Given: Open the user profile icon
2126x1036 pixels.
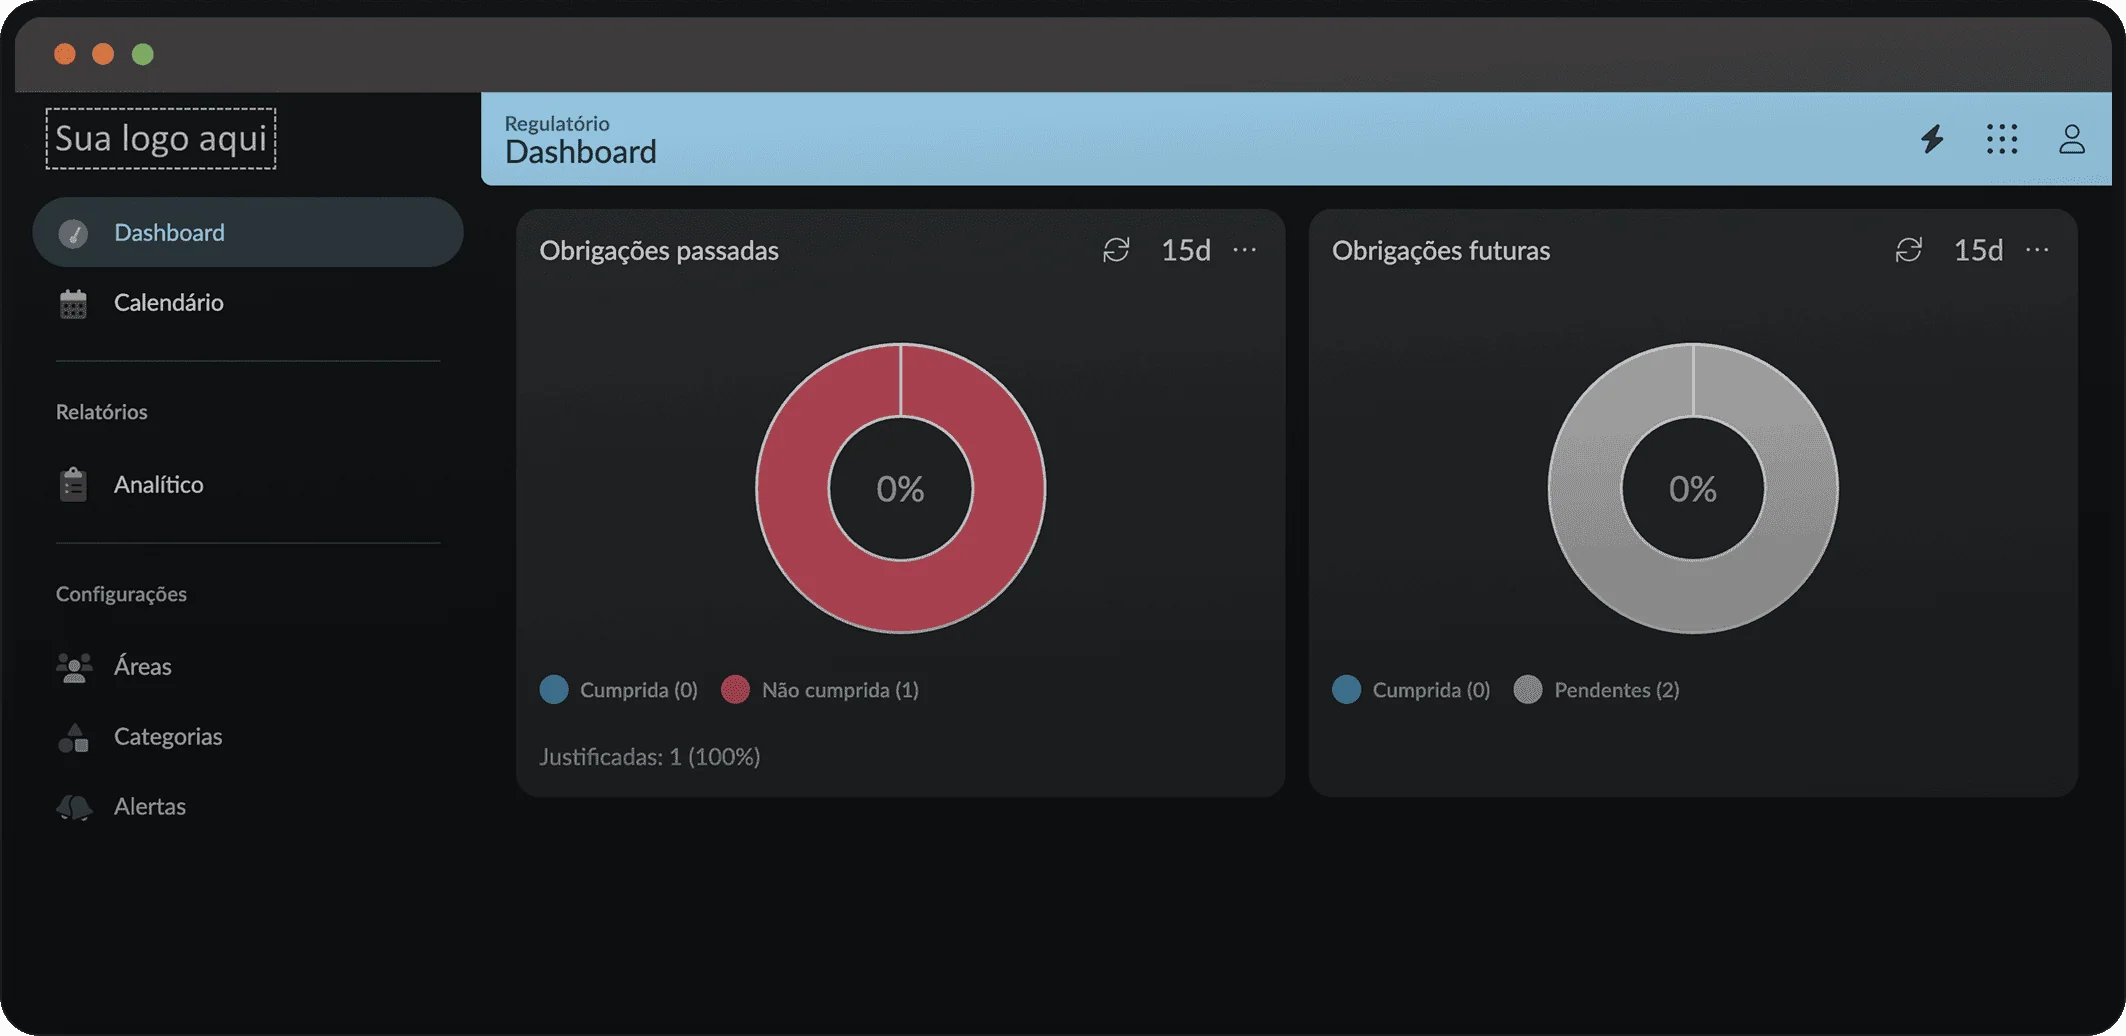Looking at the screenshot, I should click(2072, 139).
